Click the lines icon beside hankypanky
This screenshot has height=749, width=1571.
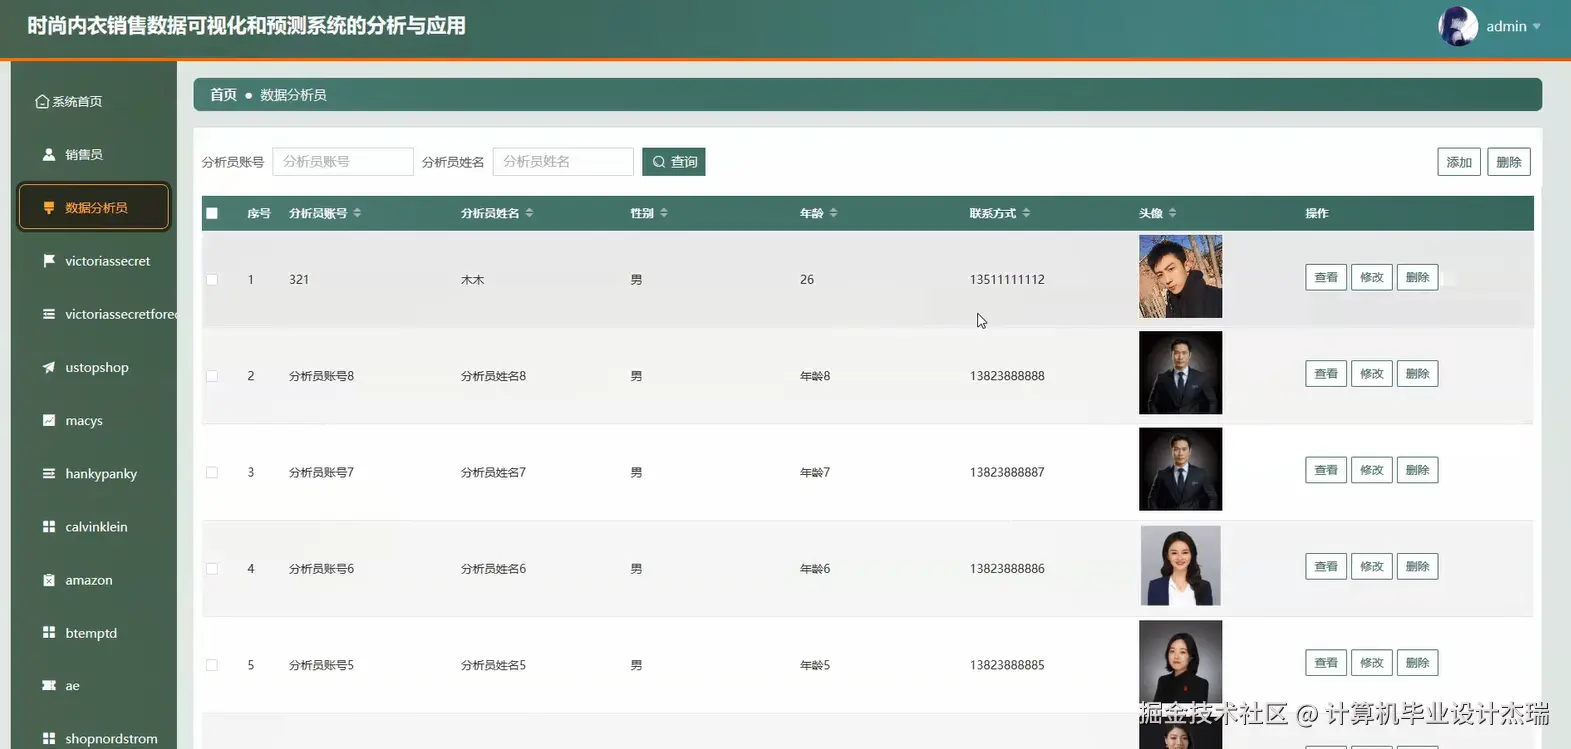[x=48, y=473]
